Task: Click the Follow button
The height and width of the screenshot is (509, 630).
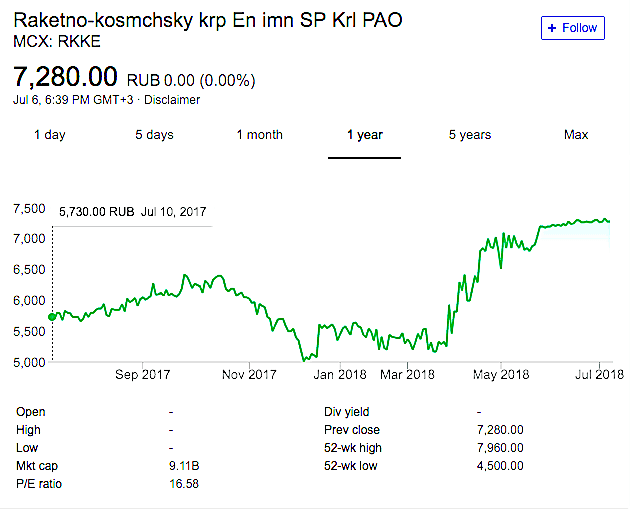Action: 573,28
